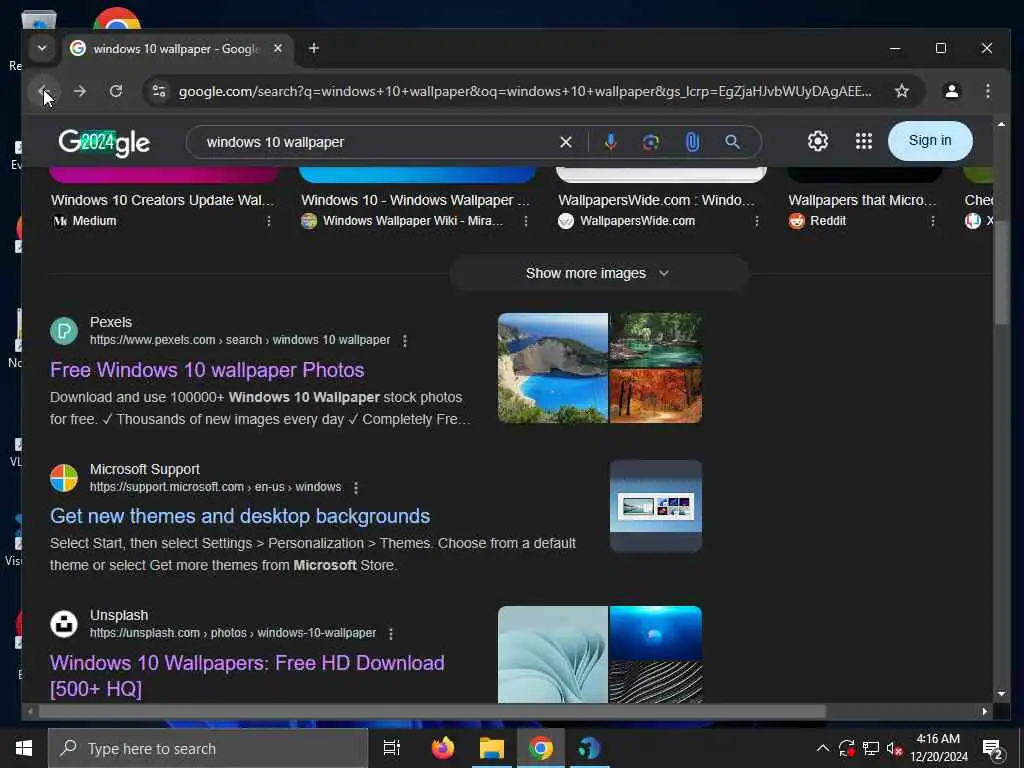Open Windows 10 Creators Update Wal... result

(163, 200)
